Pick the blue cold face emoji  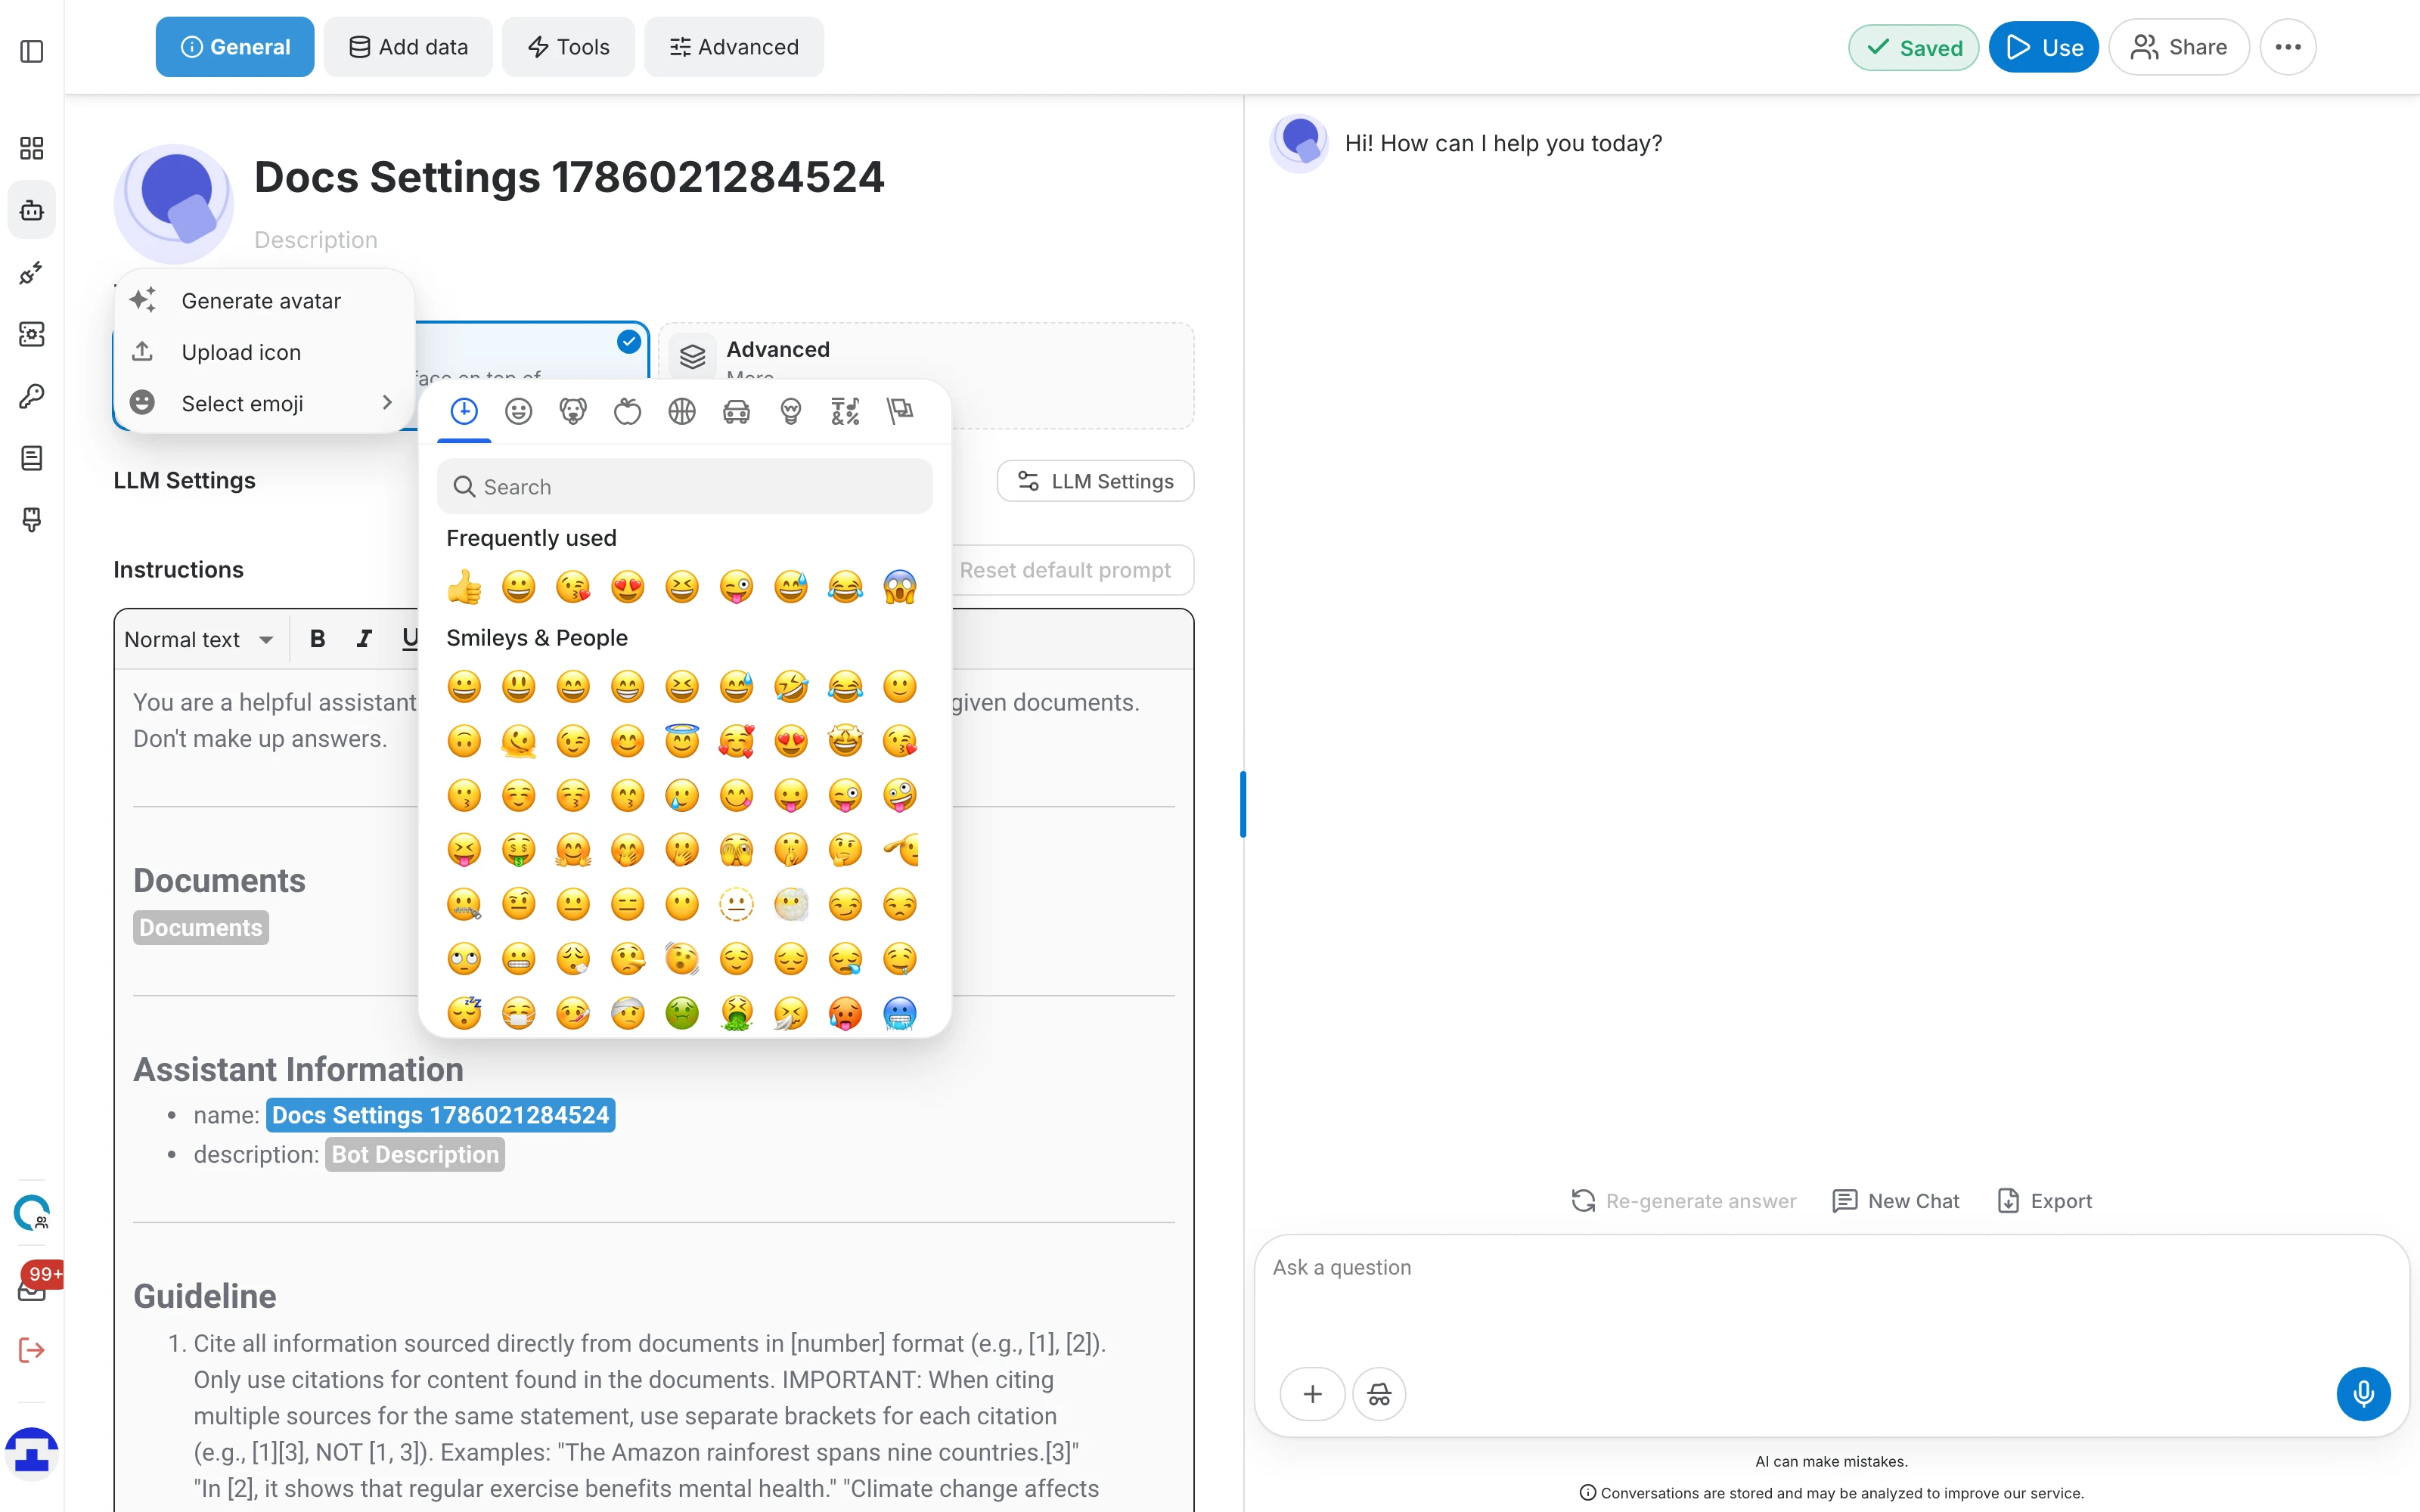click(x=900, y=1013)
